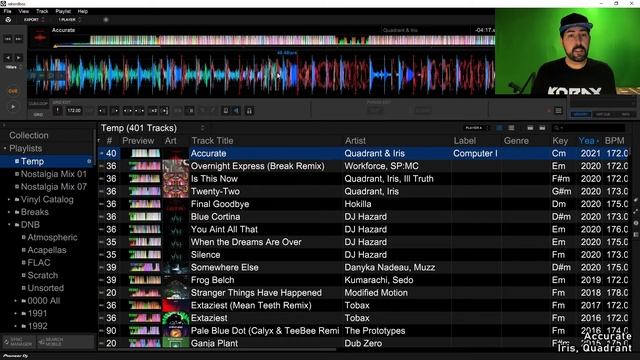
Task: Click the preview waveform of Frog Belch
Action: pyautogui.click(x=144, y=280)
